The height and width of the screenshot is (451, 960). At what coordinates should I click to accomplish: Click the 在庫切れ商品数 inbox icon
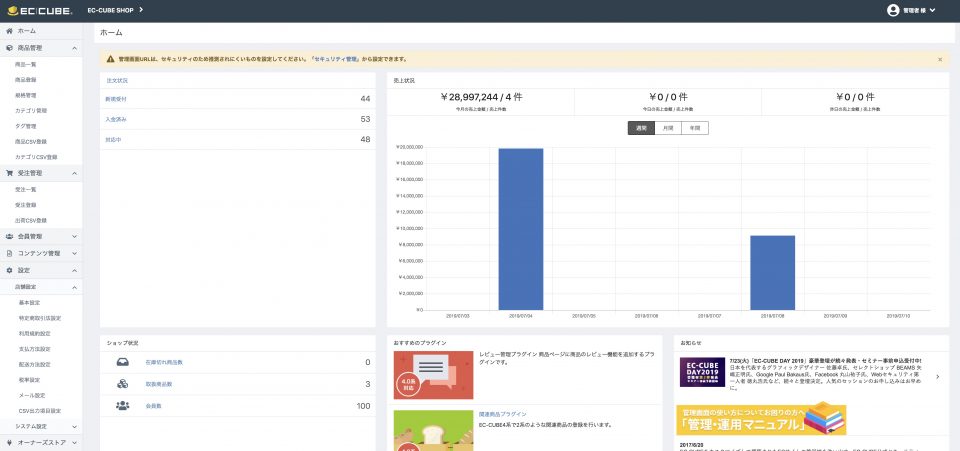coord(122,362)
